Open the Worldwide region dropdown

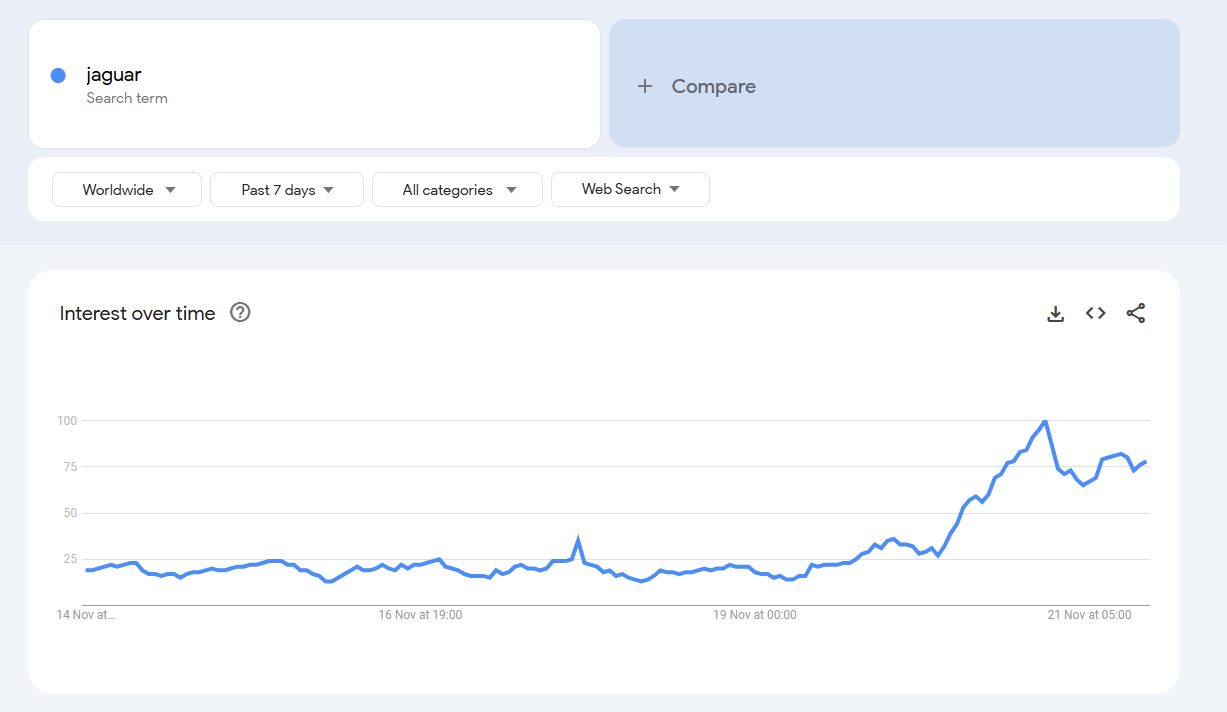(127, 190)
